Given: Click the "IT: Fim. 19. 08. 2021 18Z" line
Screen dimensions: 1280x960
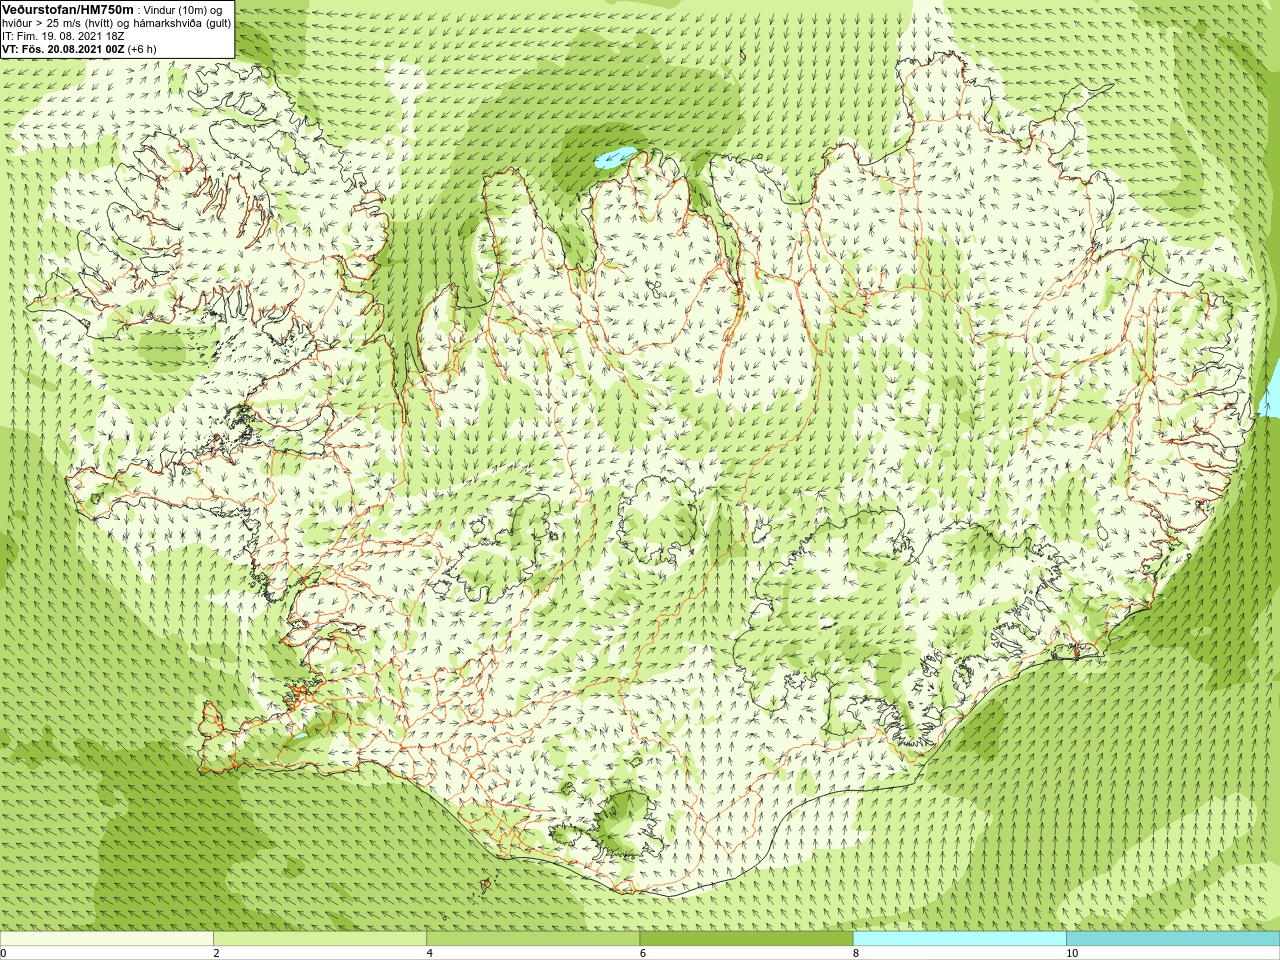Looking at the screenshot, I should [x=63, y=36].
